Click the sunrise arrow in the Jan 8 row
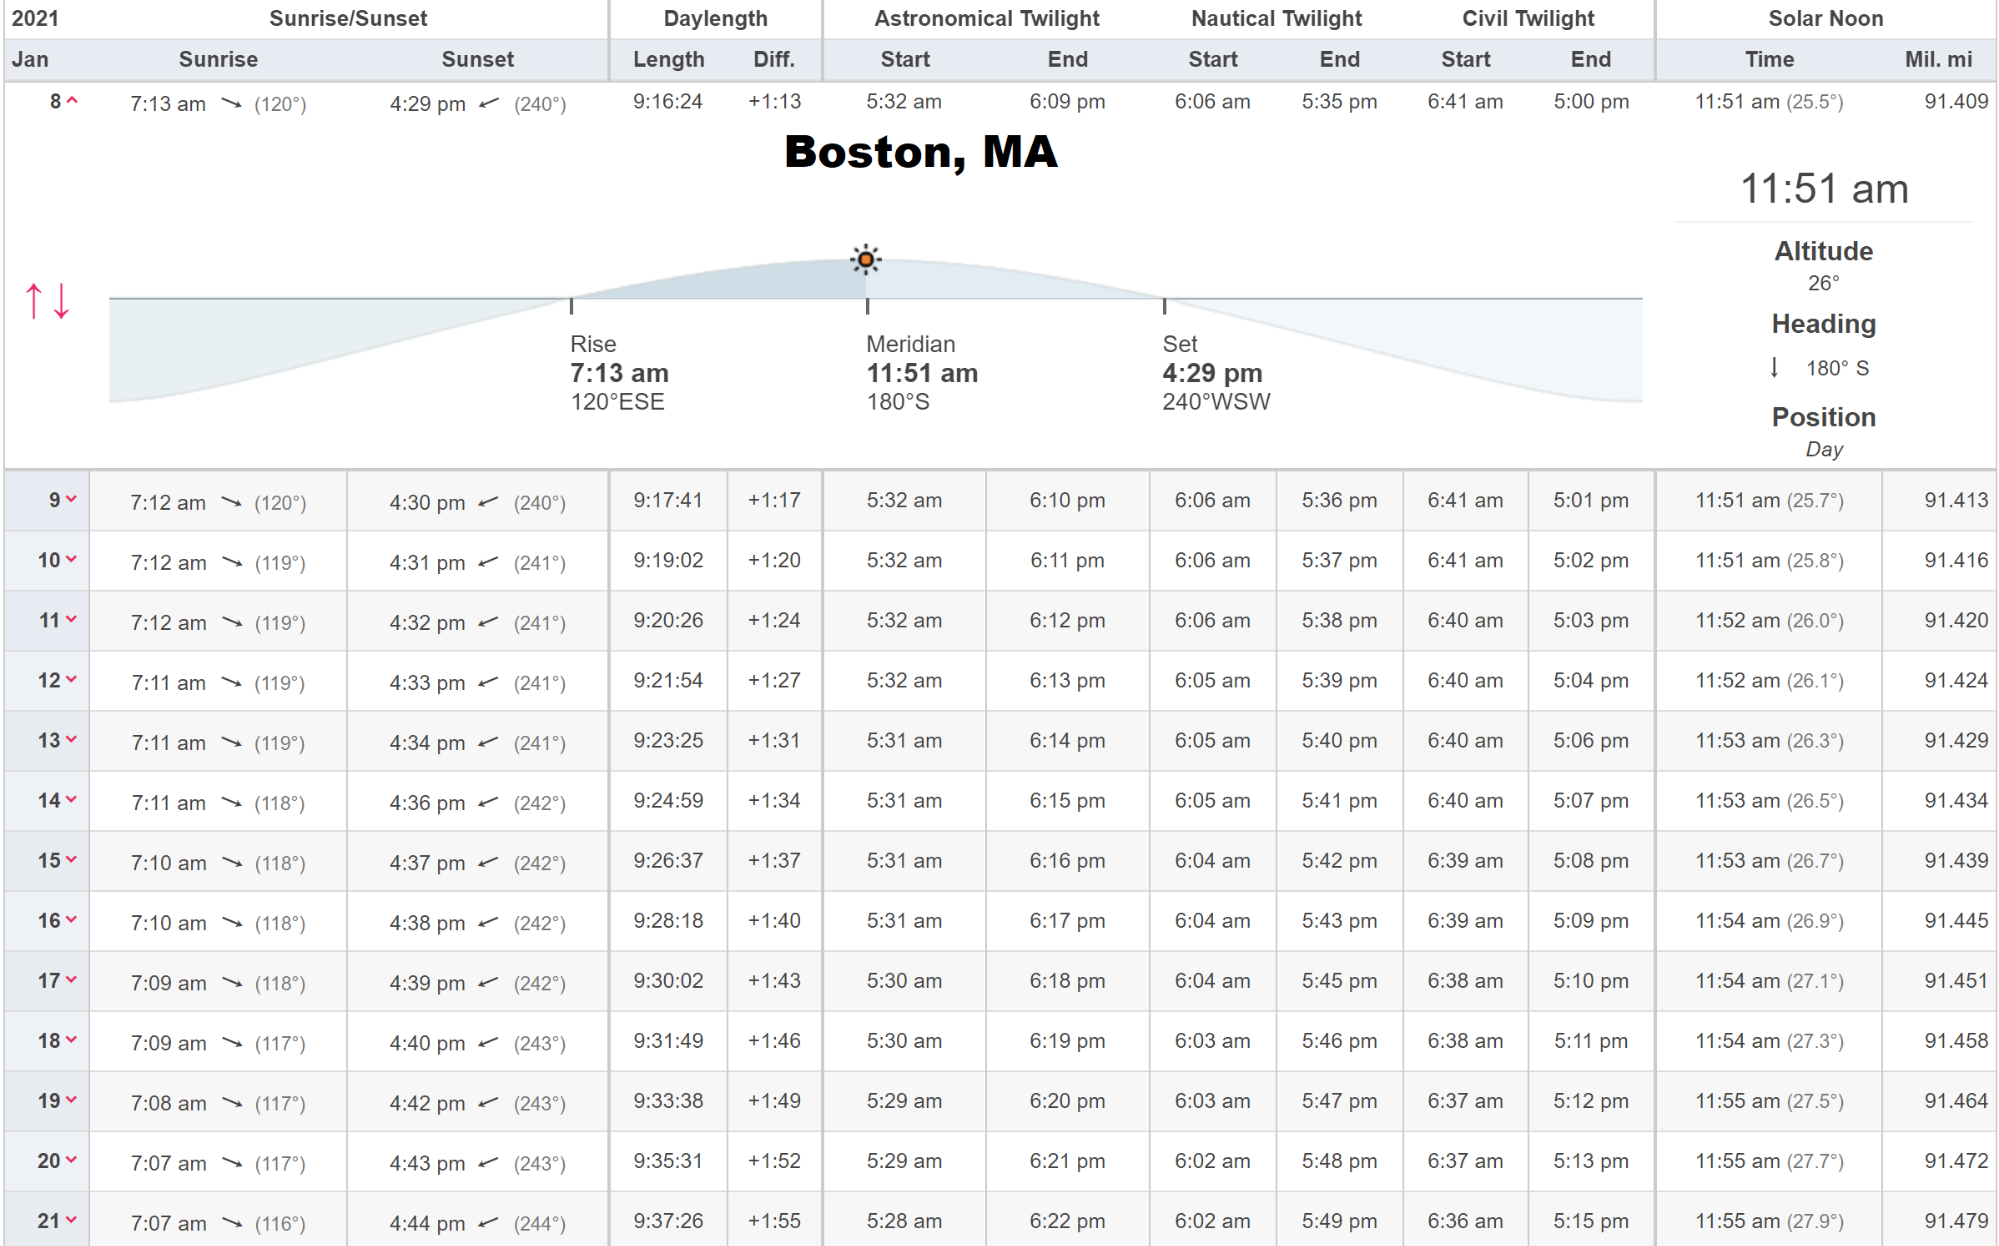 pyautogui.click(x=231, y=103)
